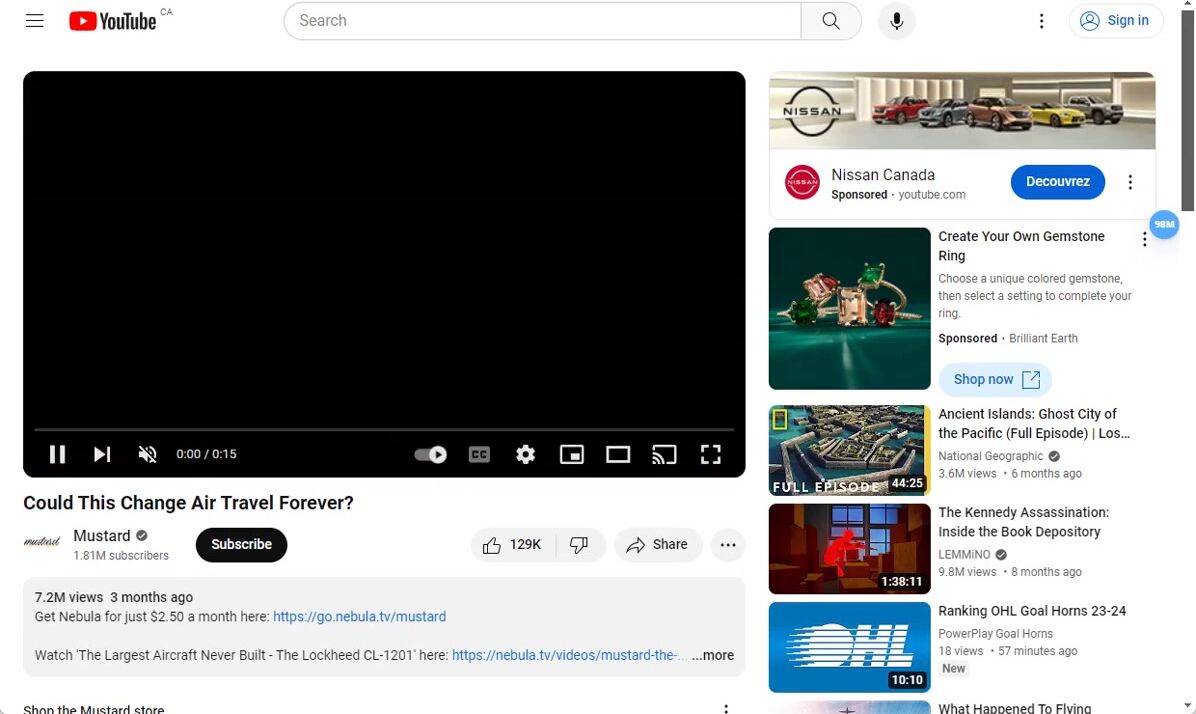Screen dimensions: 1196x714
Task: Open Mustard store shelf options menu
Action: 726,709
